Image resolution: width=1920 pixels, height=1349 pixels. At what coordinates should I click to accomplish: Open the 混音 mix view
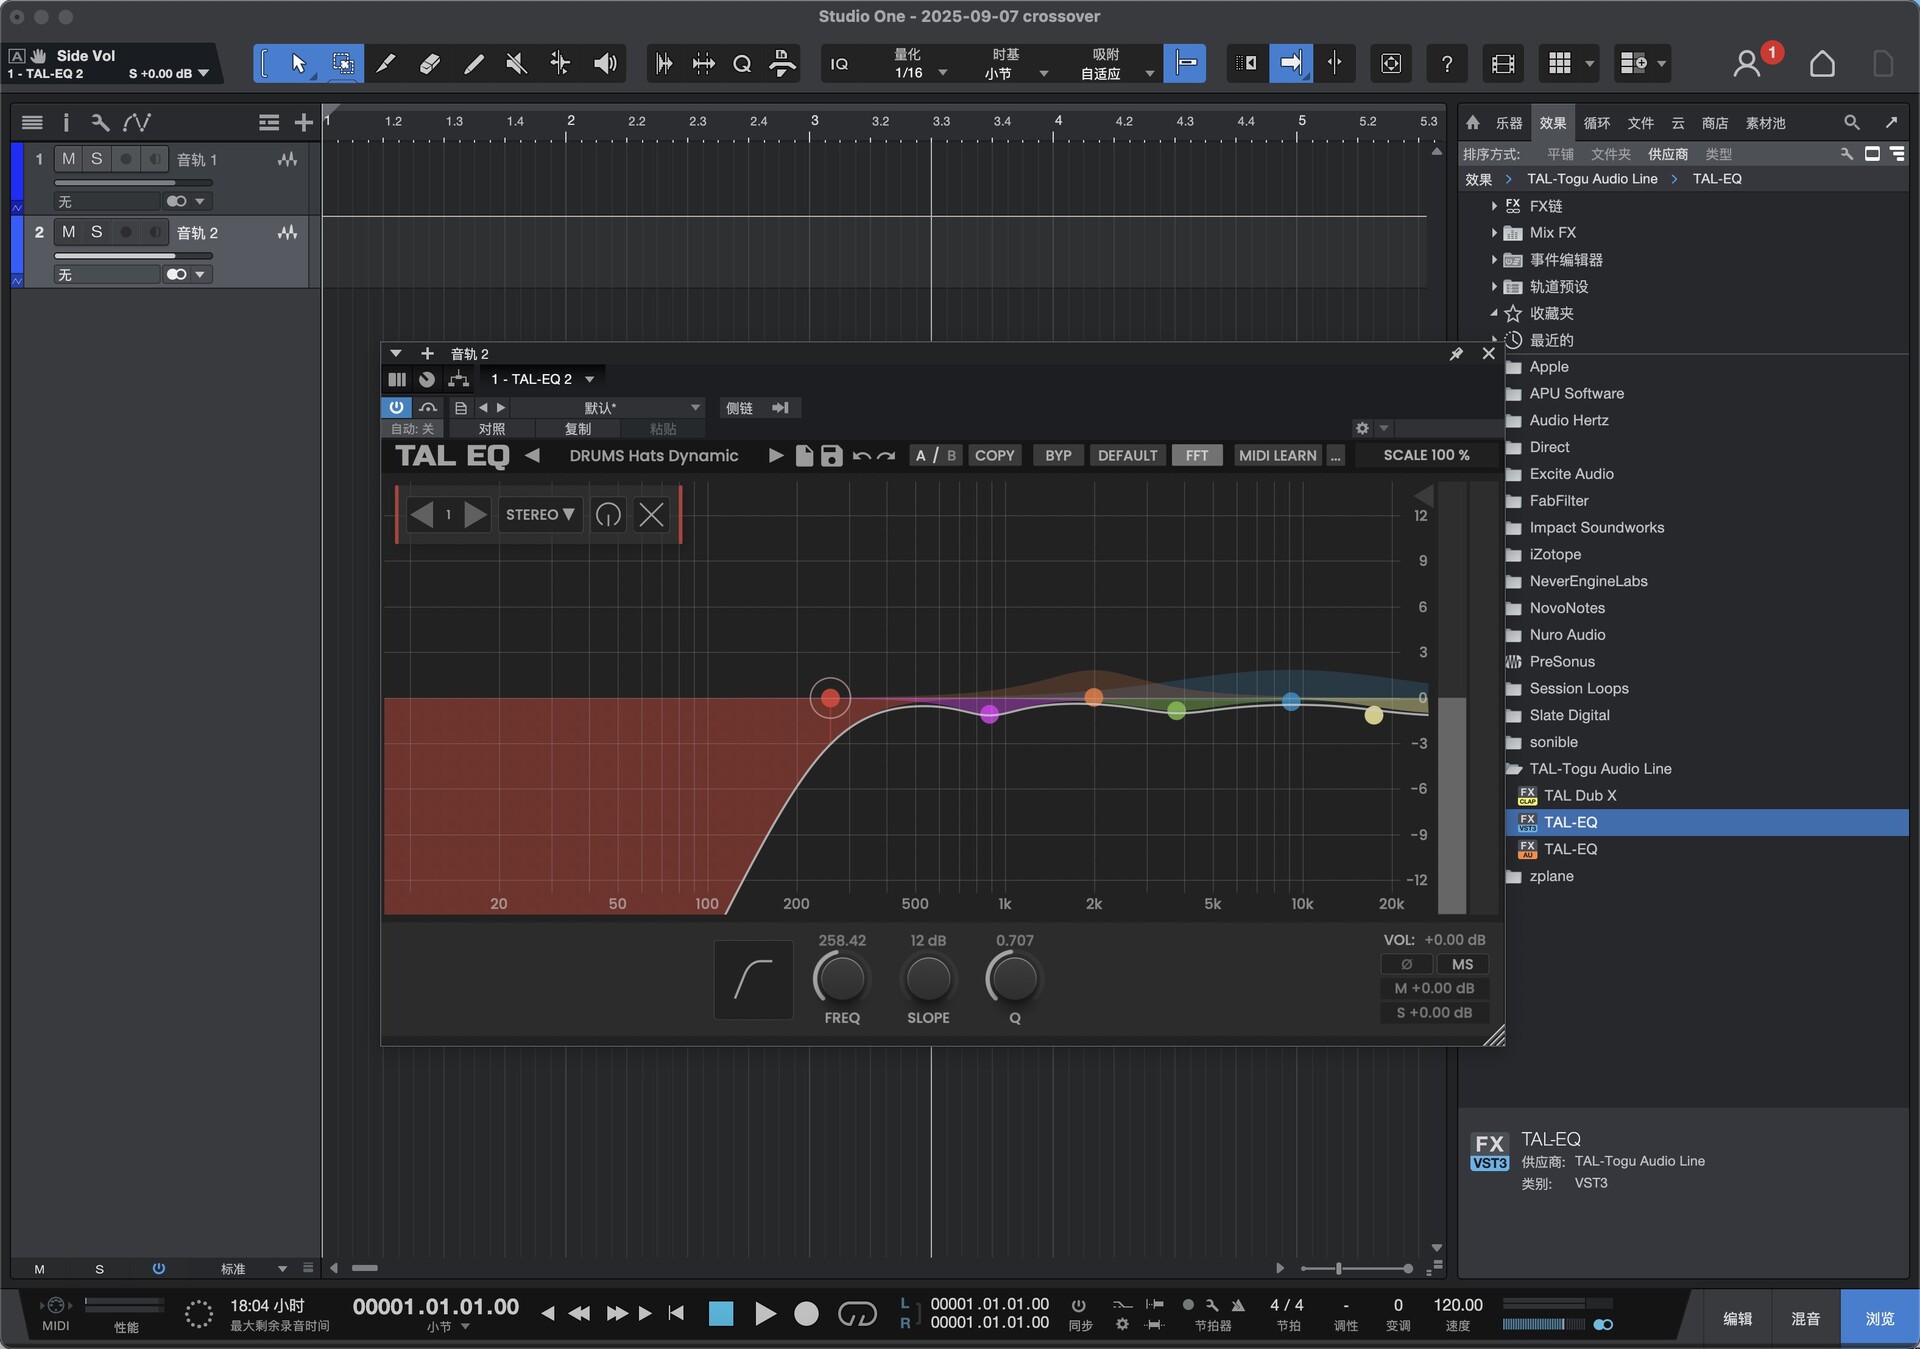tap(1805, 1319)
